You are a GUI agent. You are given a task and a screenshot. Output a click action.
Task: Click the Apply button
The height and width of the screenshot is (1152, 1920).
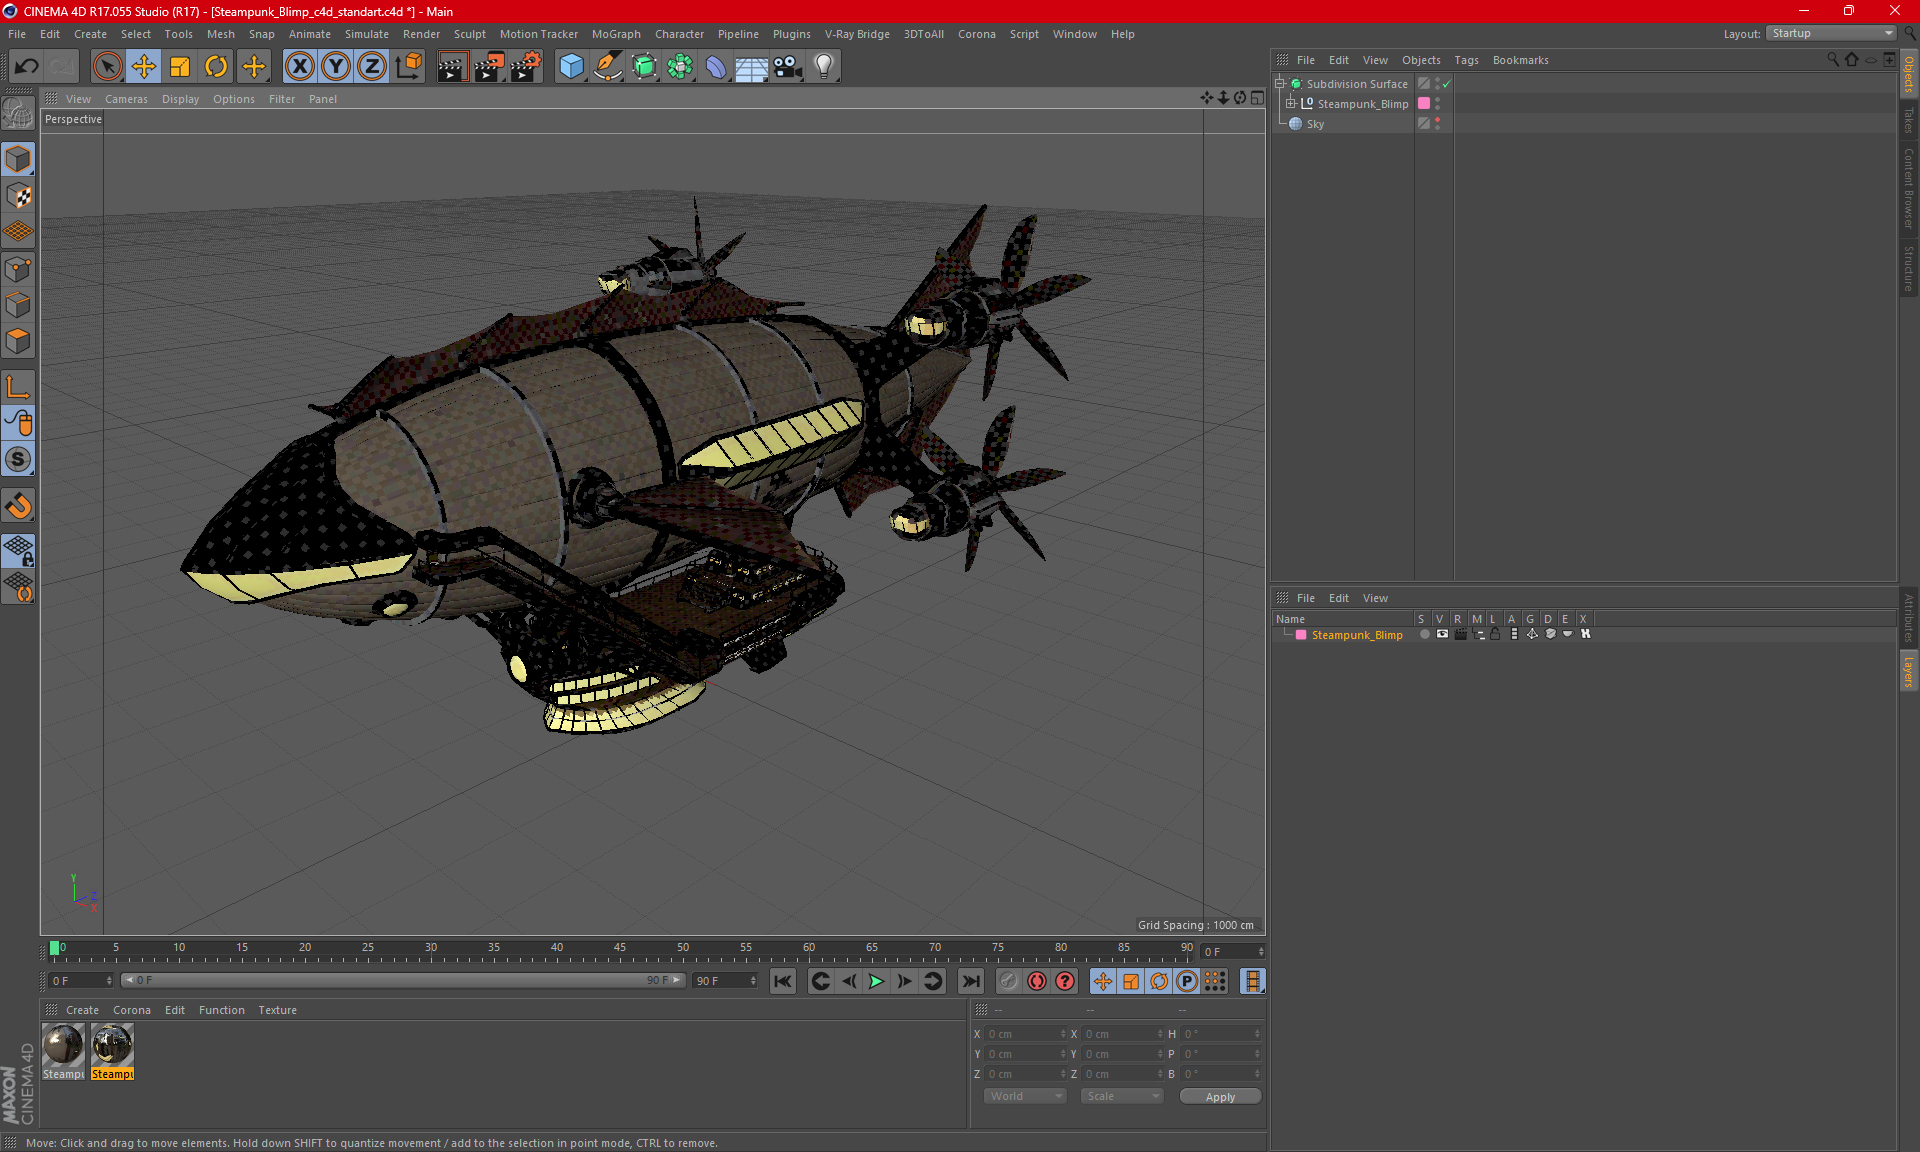pyautogui.click(x=1220, y=1097)
